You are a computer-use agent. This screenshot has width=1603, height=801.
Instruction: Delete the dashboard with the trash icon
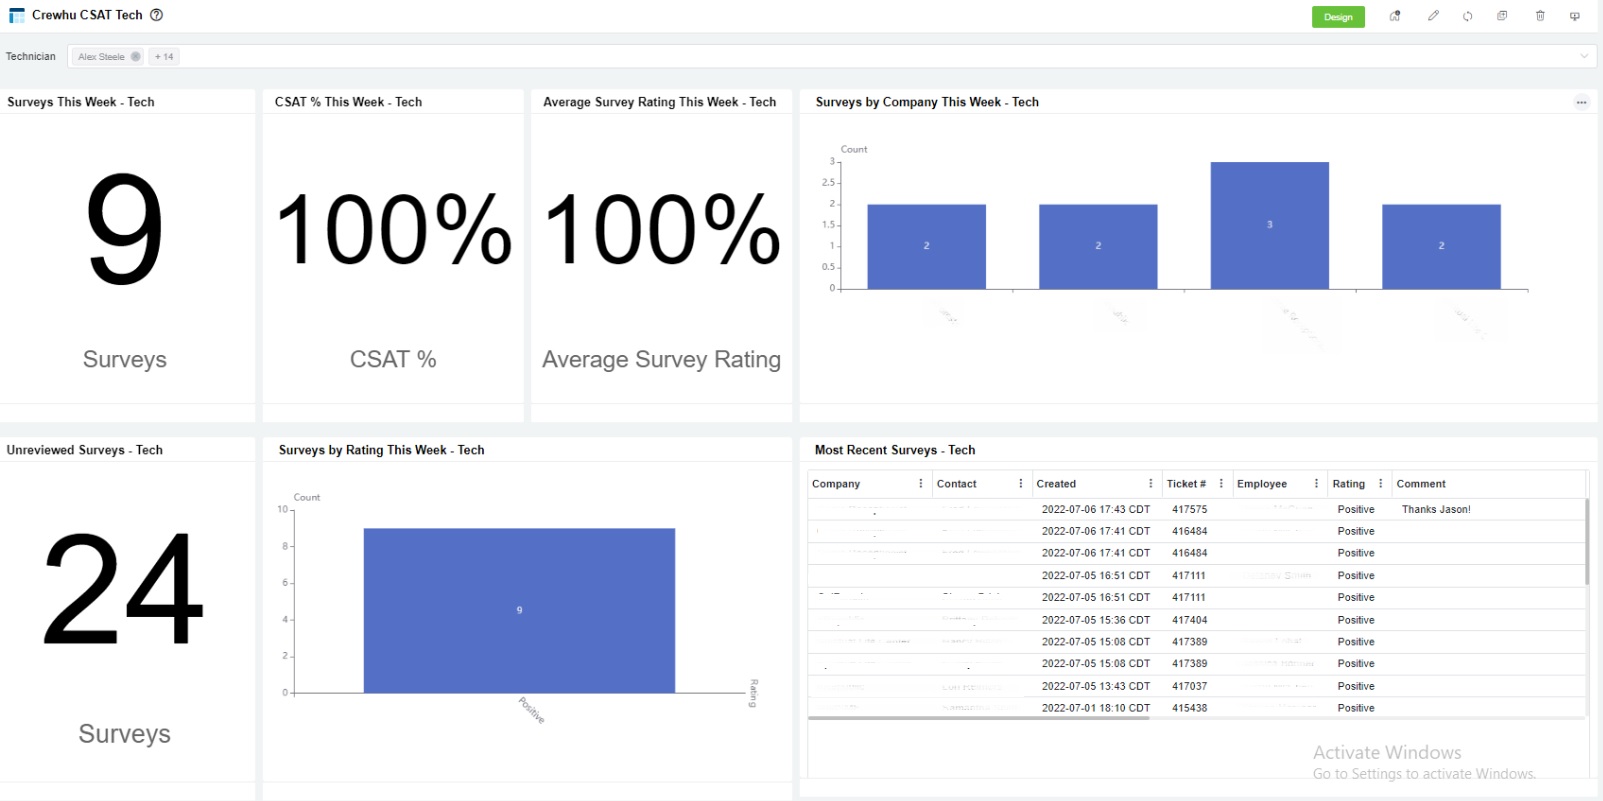pyautogui.click(x=1540, y=16)
